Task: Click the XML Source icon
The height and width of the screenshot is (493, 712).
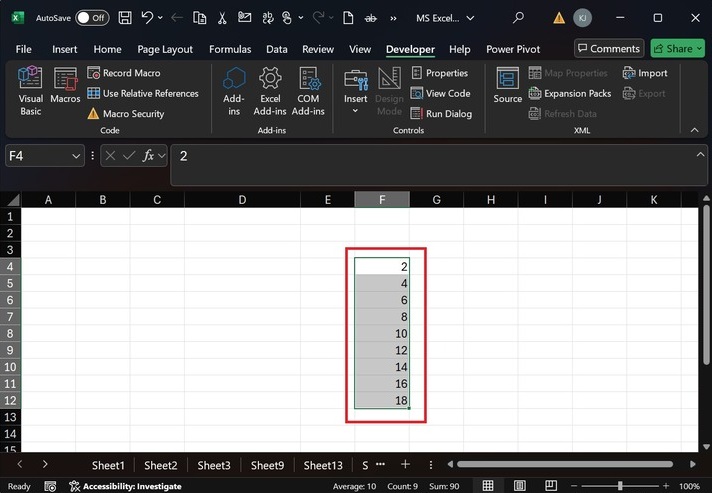Action: pos(507,86)
